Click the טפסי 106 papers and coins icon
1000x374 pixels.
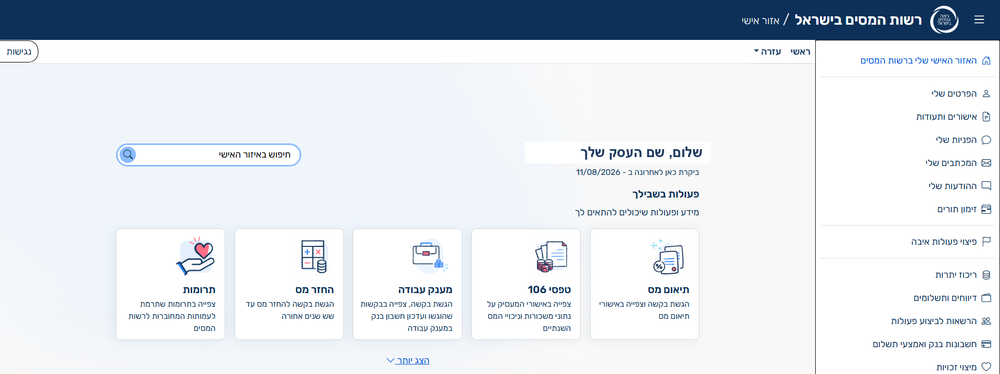click(551, 257)
